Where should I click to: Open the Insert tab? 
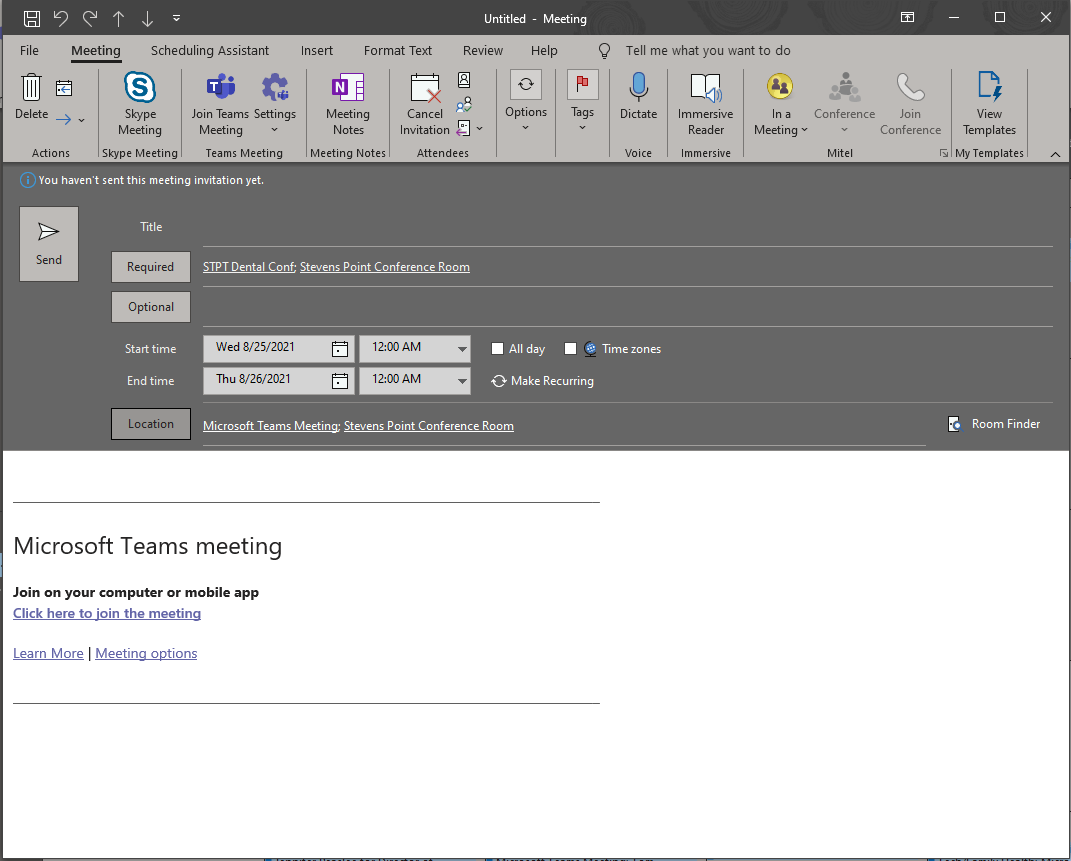[317, 51]
